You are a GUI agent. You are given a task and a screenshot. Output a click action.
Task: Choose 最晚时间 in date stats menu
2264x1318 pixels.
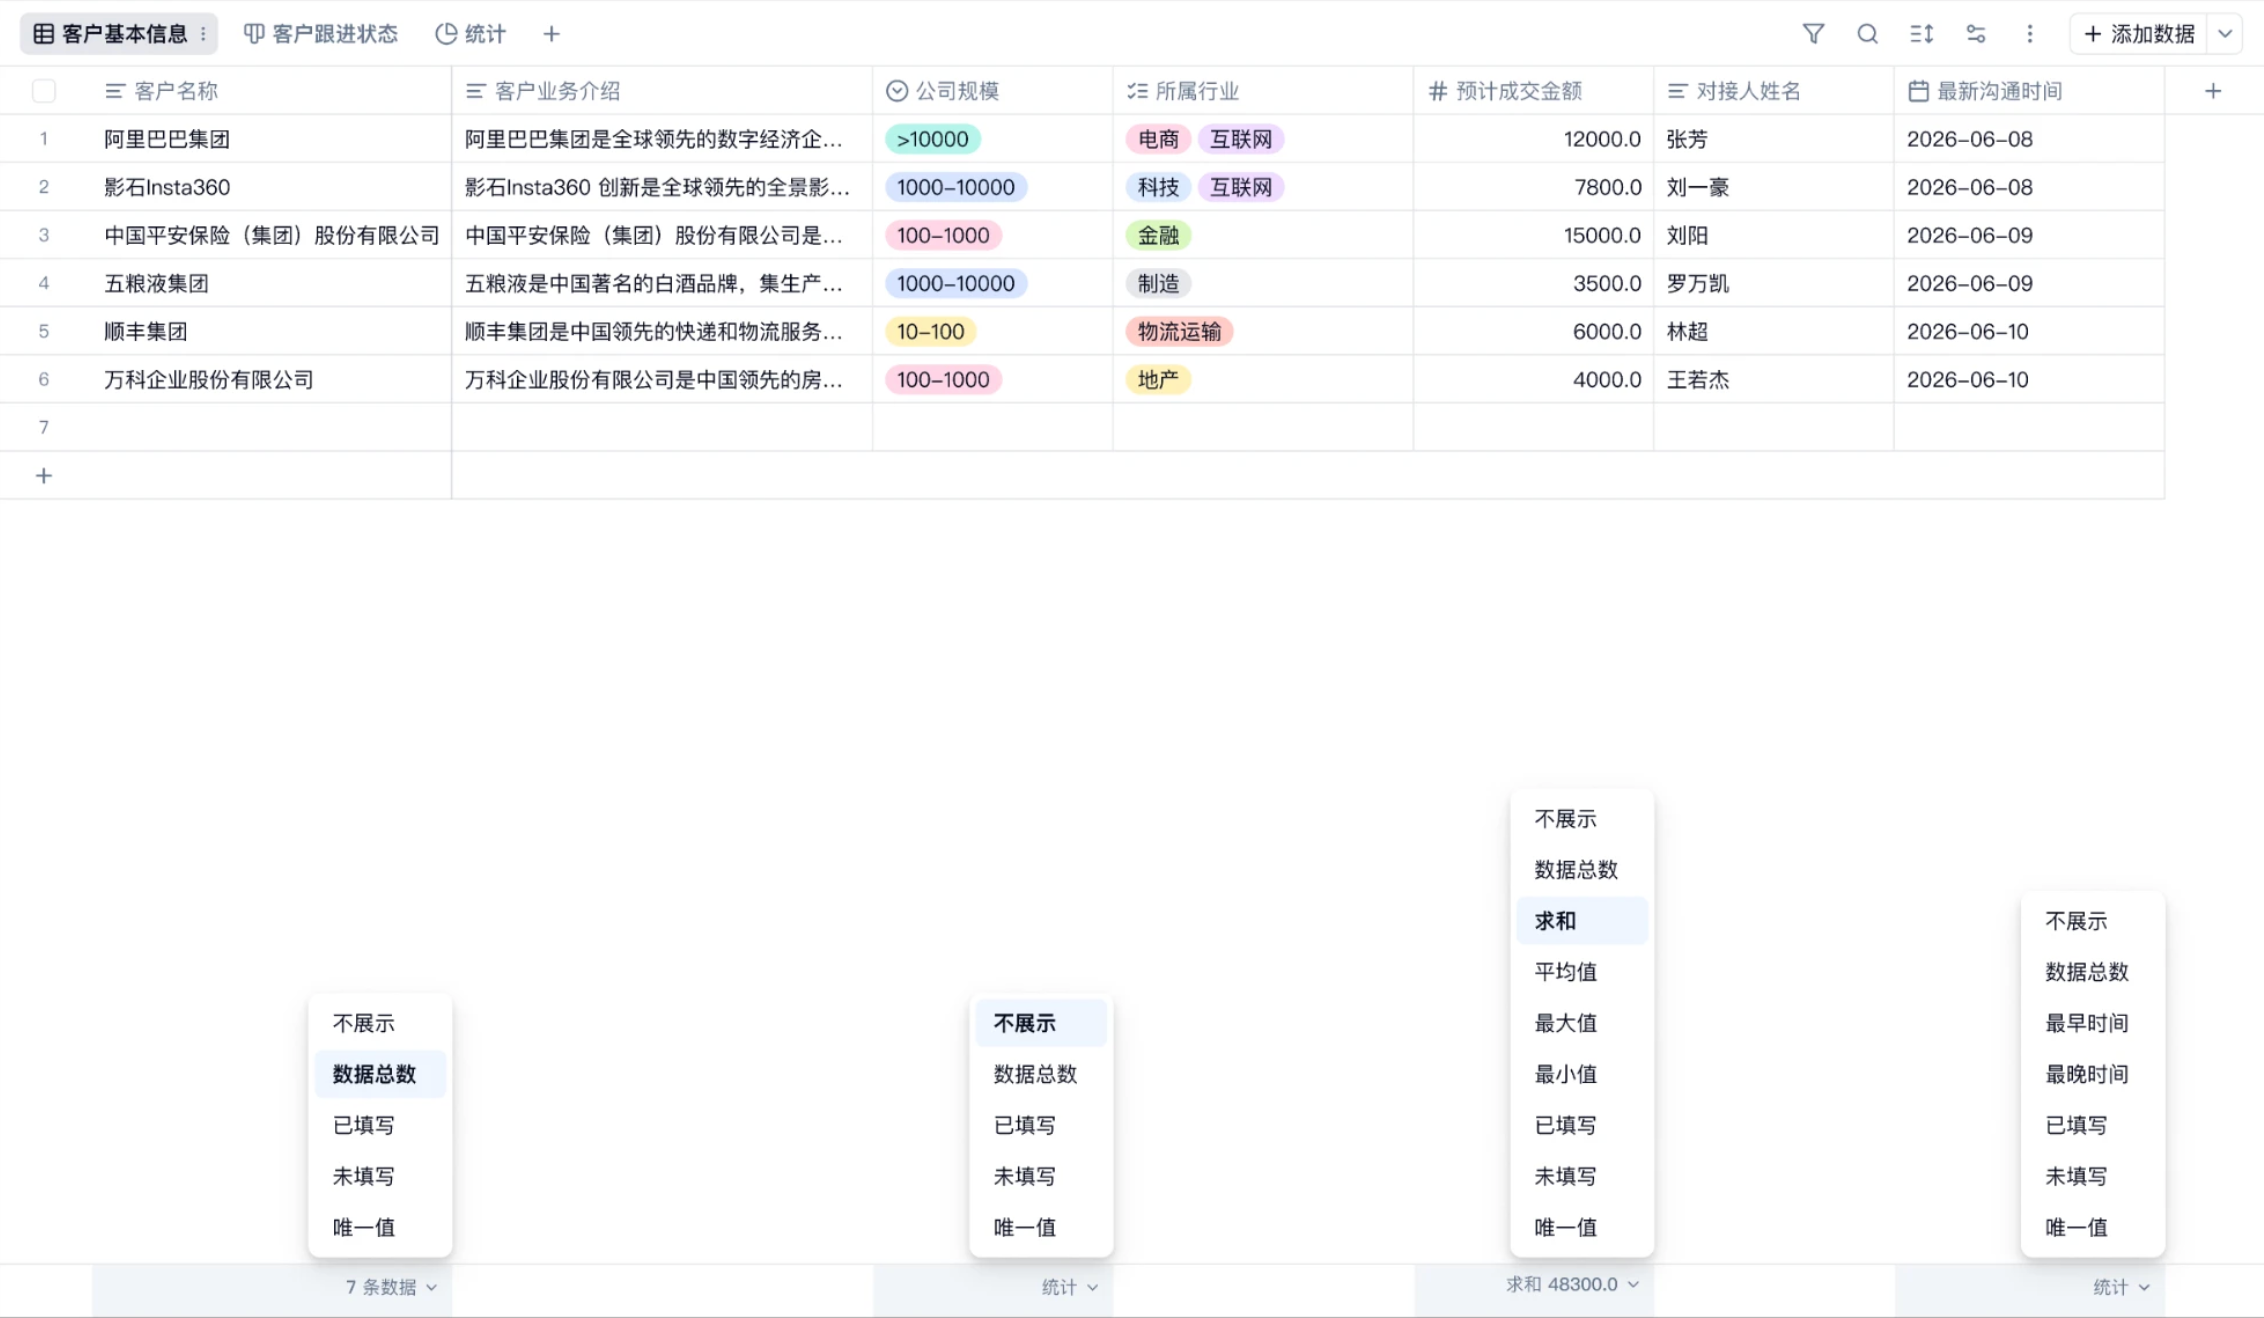pos(2093,1074)
